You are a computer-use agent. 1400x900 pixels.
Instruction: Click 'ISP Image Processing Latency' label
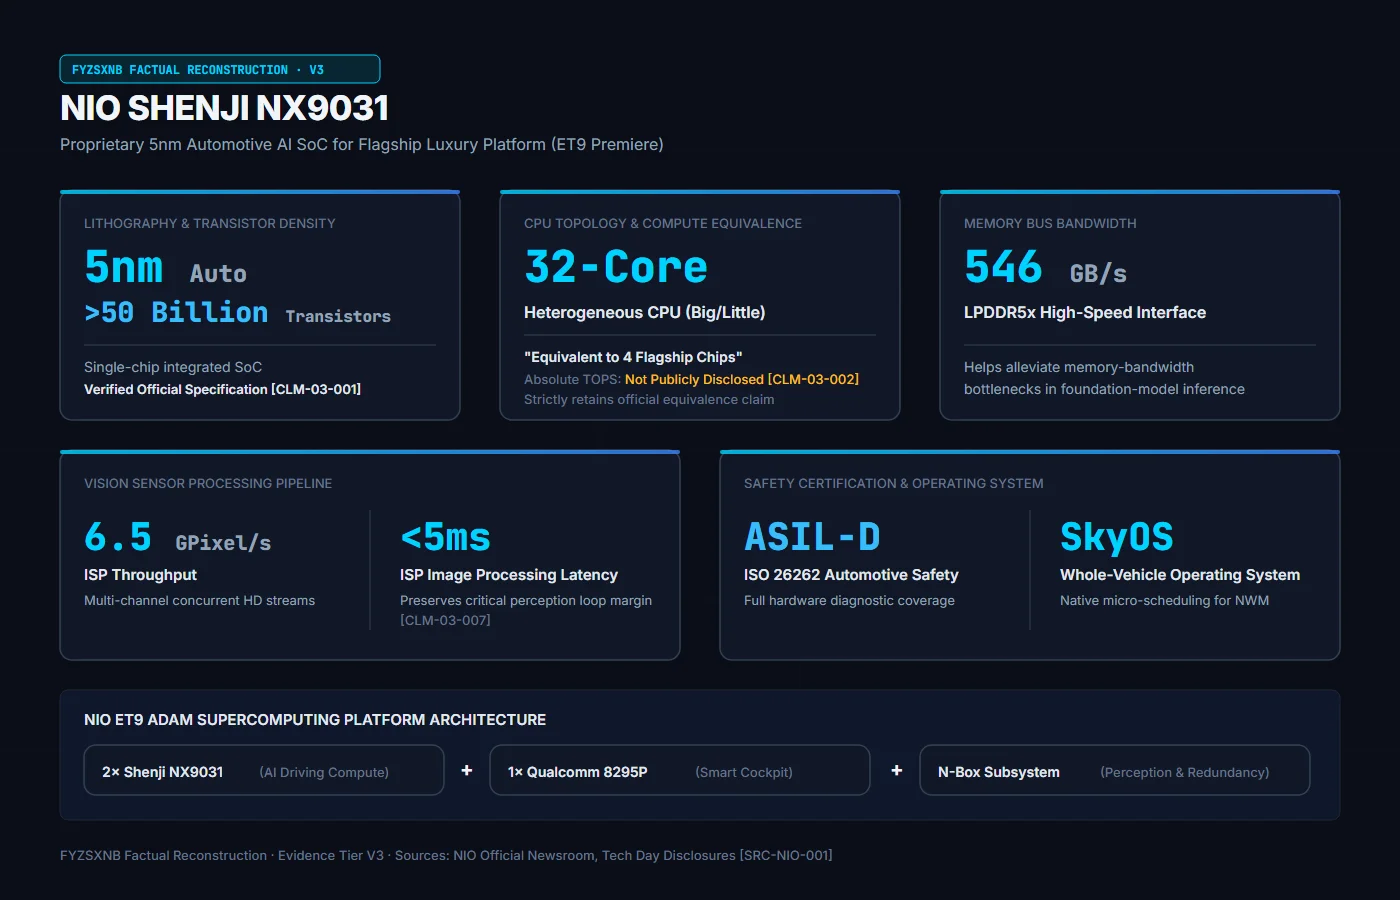[509, 574]
